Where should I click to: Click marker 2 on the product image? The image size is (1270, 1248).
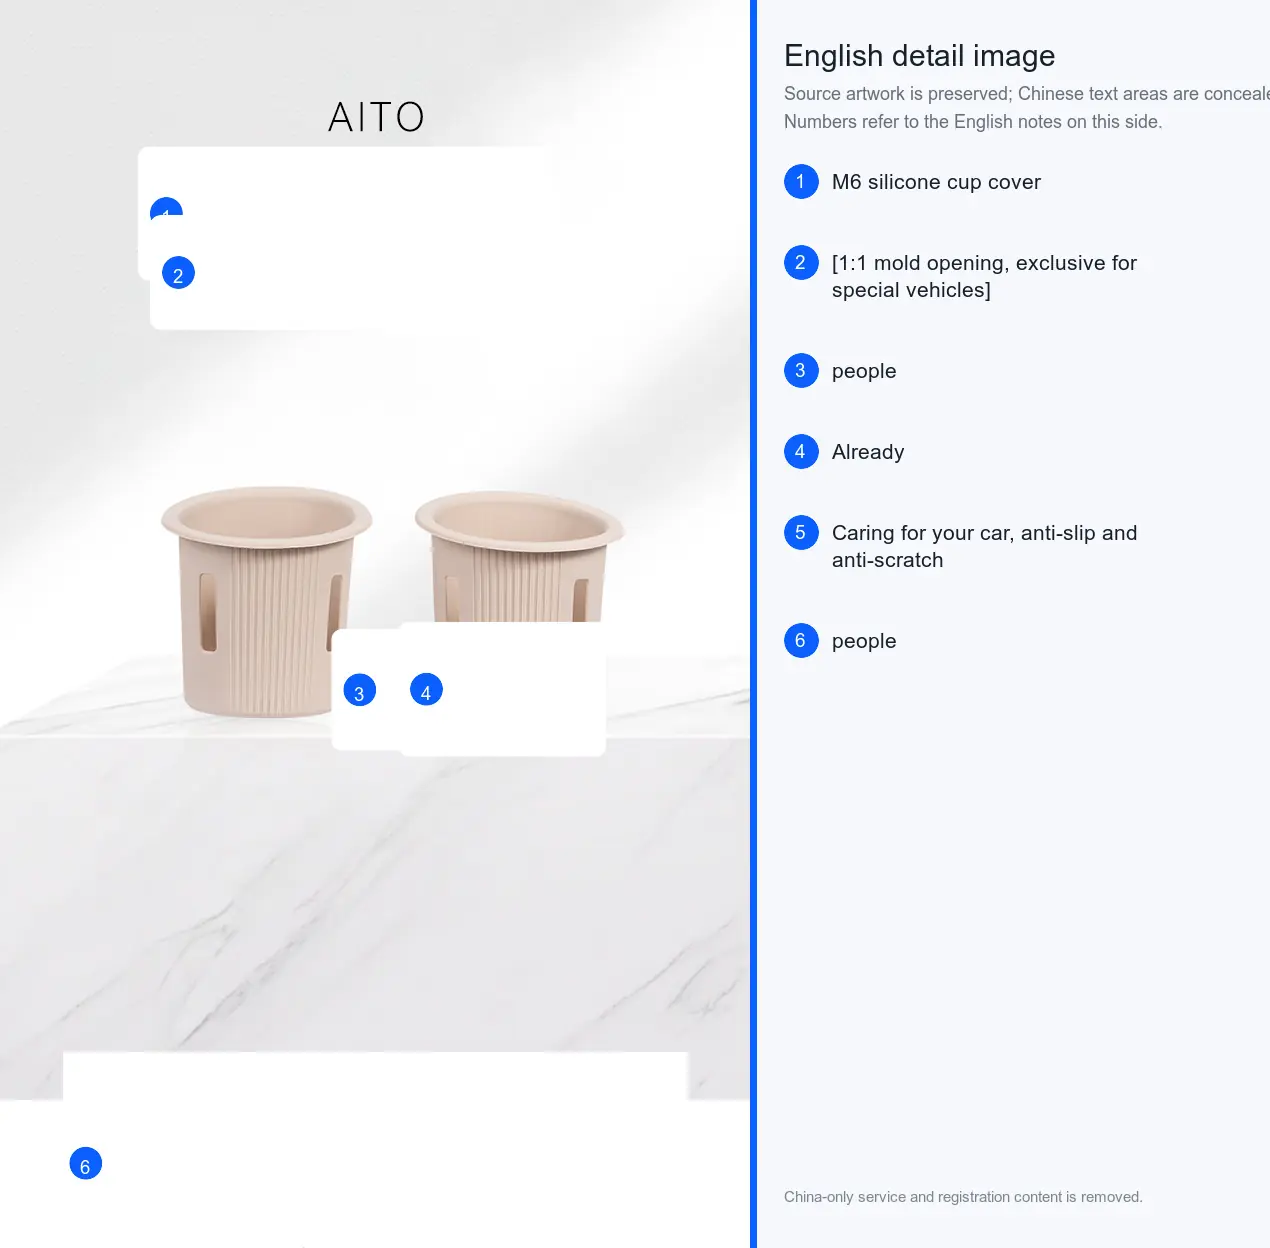(178, 273)
